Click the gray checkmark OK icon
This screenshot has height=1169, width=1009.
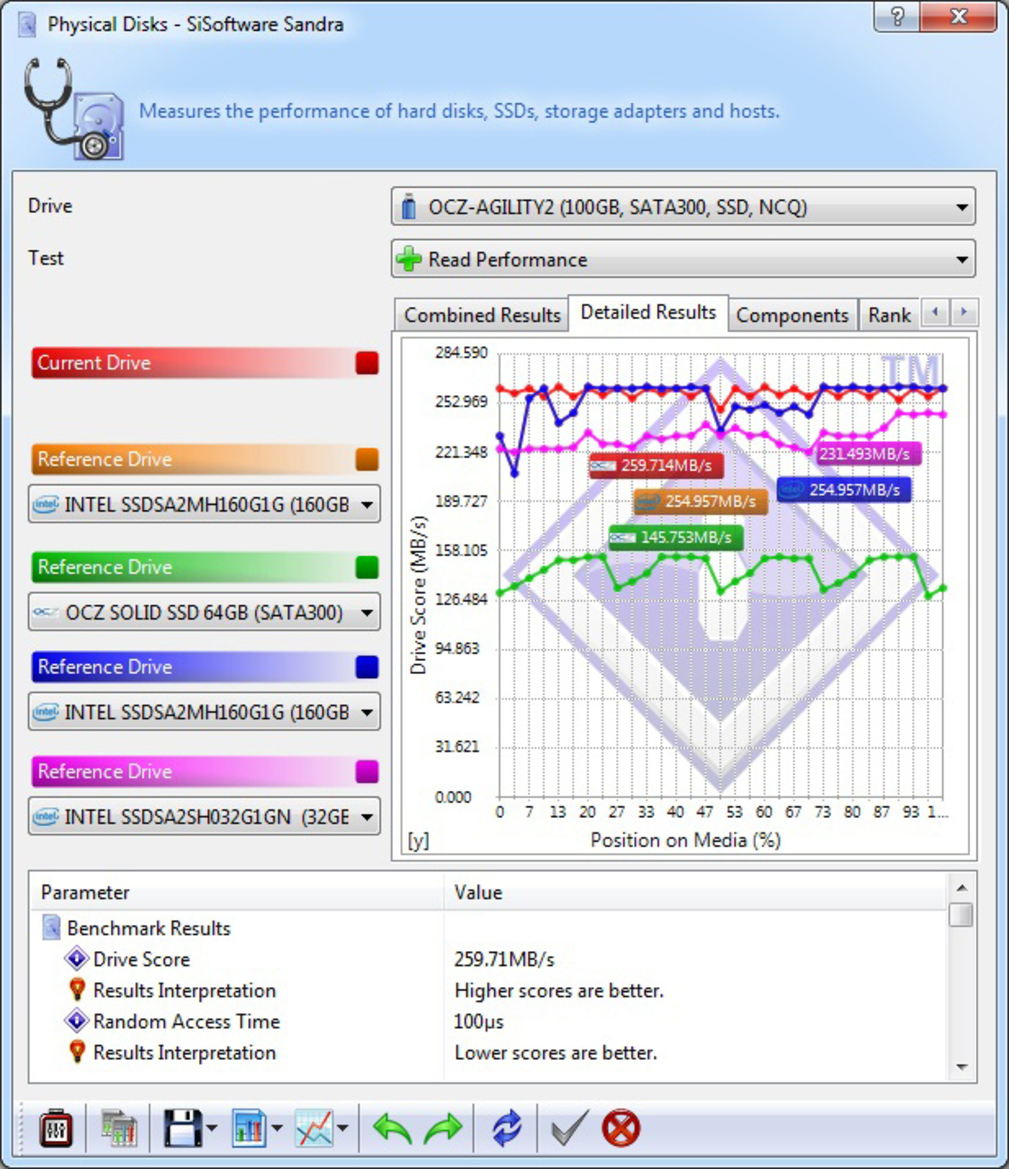coord(569,1128)
